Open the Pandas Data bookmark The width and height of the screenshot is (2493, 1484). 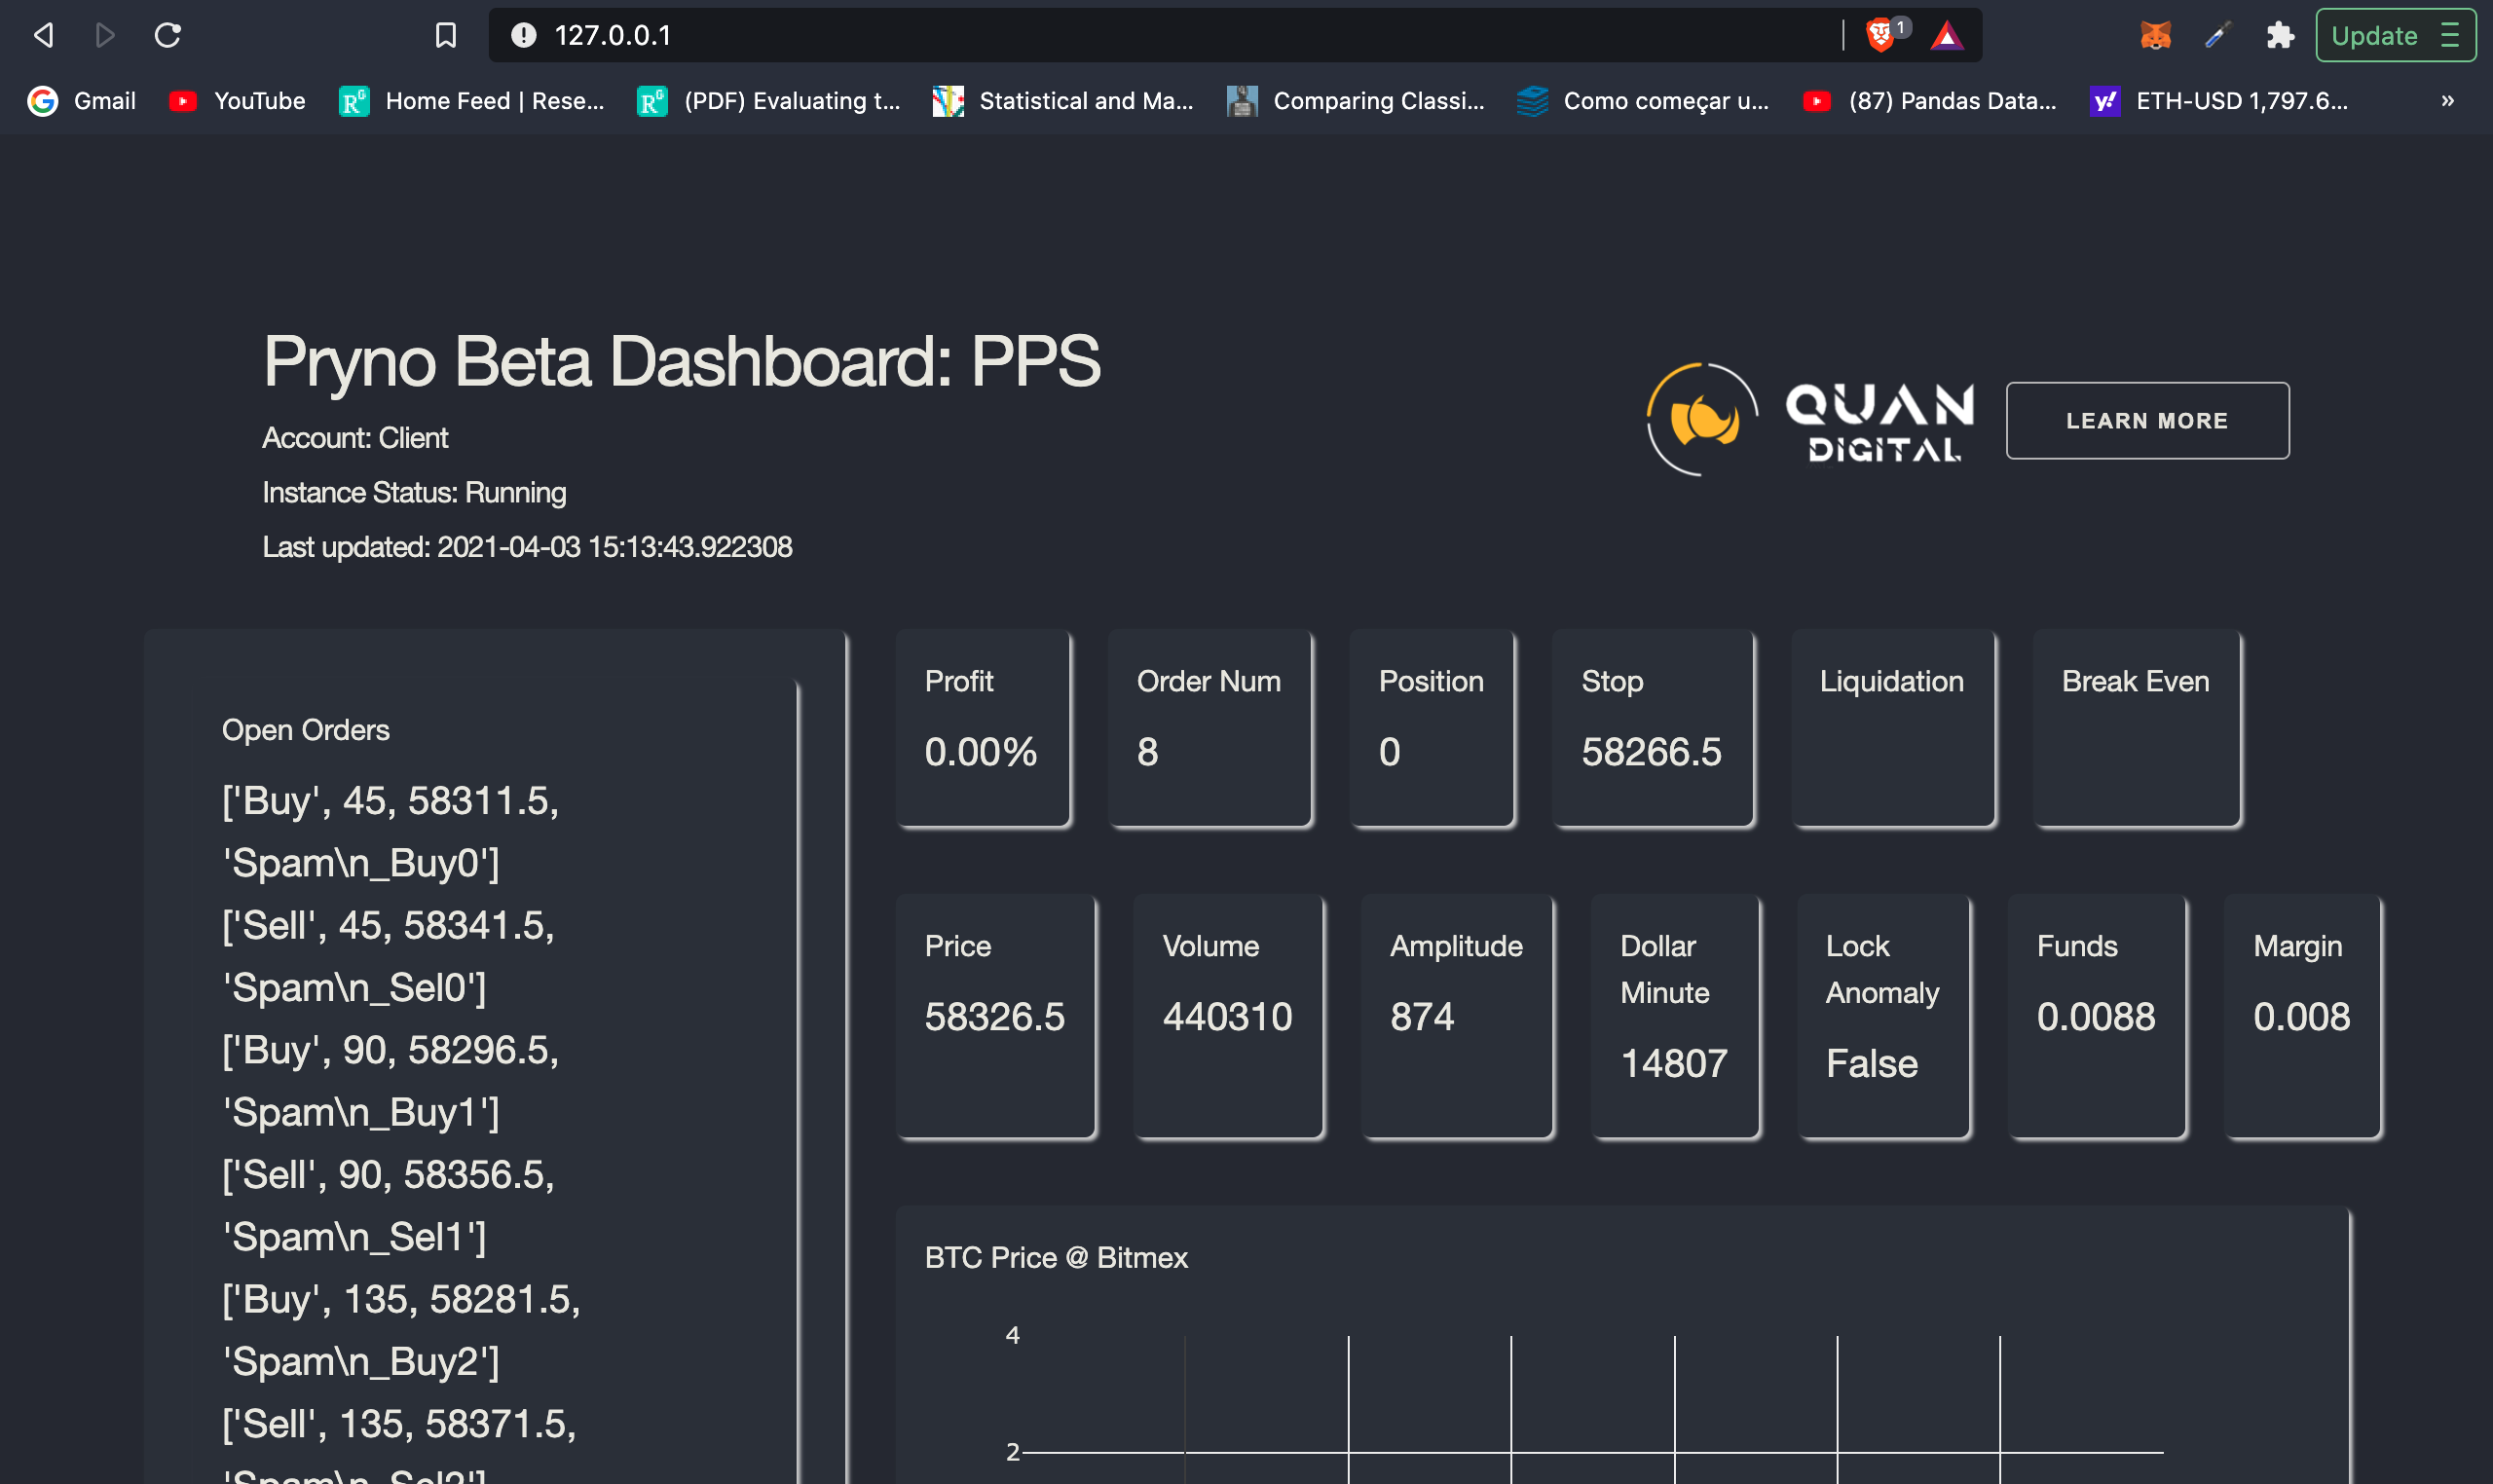point(1930,101)
